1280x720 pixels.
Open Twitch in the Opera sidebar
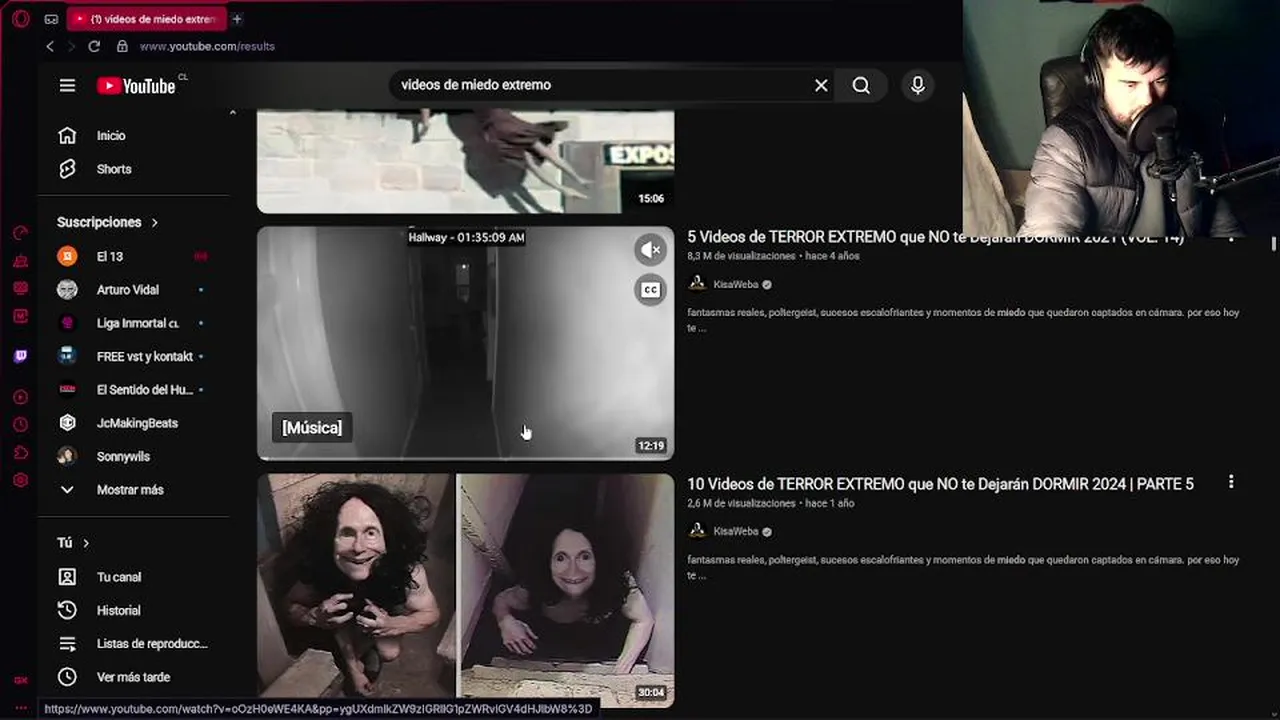[20, 355]
